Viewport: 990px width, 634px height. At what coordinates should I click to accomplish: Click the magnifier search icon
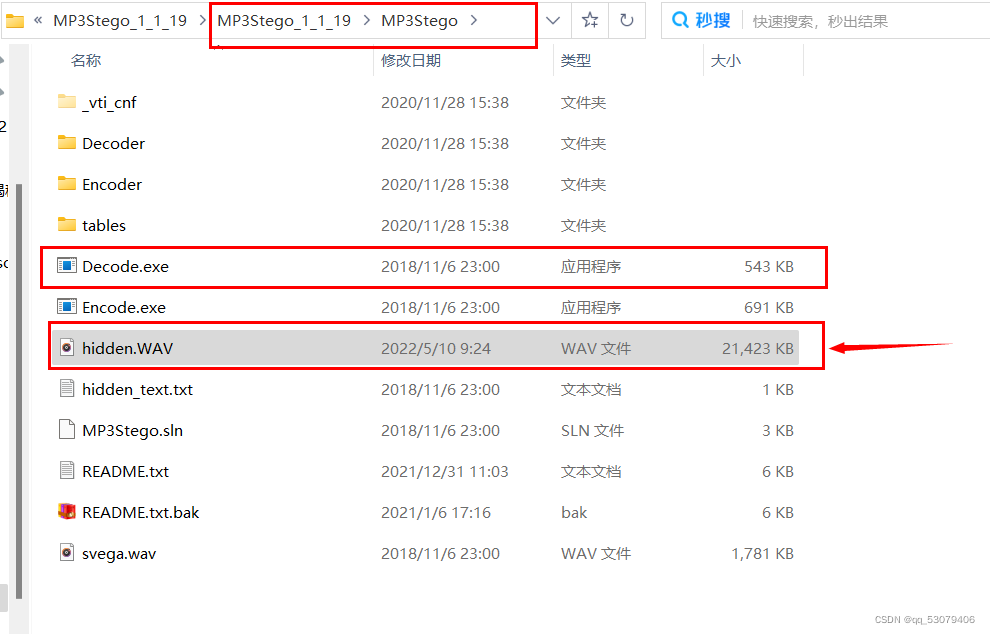pyautogui.click(x=680, y=20)
